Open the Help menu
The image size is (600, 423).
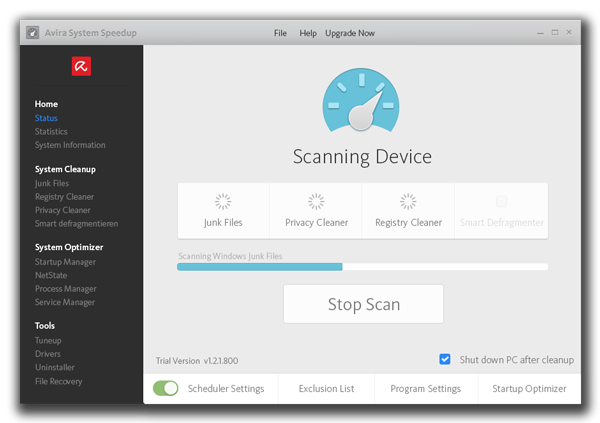308,33
